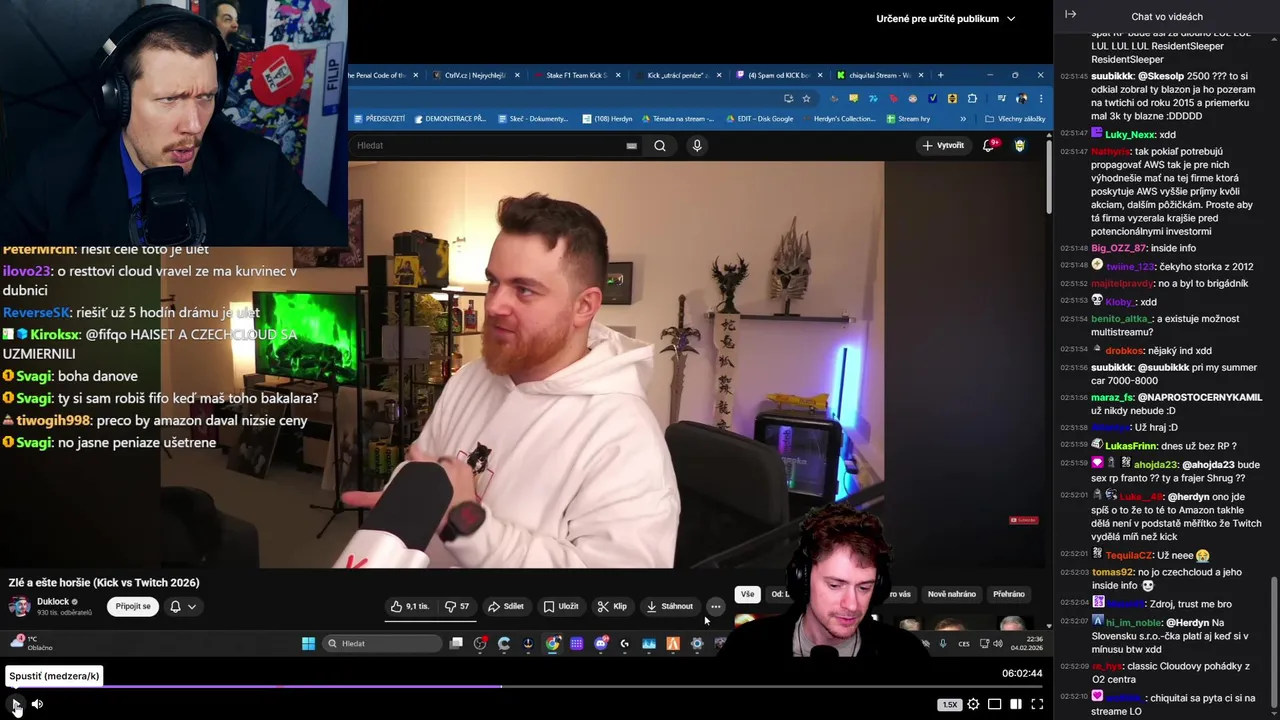Viewport: 1280px width, 720px height.
Task: Like the Duklock video (9,1 tis.)
Action: [x=409, y=606]
